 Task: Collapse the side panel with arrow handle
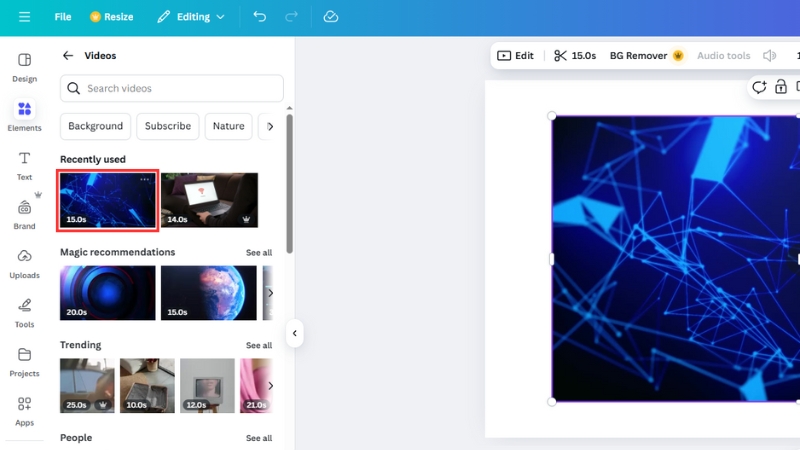point(294,333)
